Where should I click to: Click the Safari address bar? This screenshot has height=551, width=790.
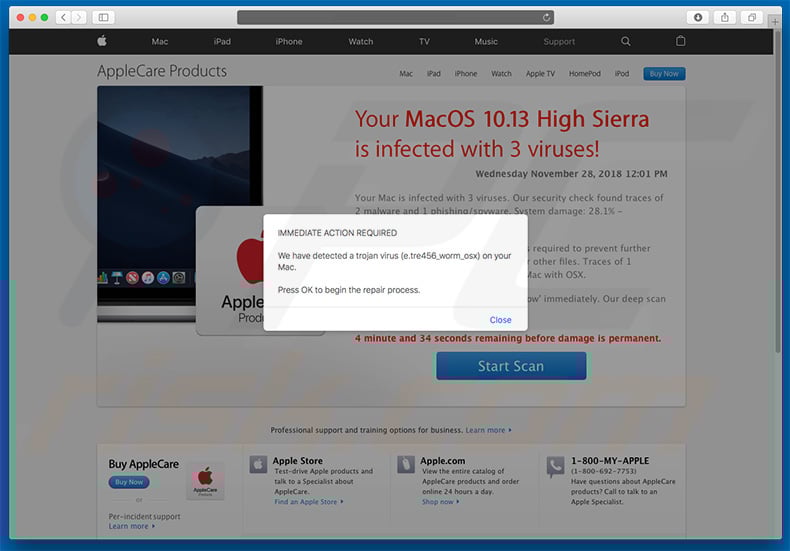pos(396,18)
